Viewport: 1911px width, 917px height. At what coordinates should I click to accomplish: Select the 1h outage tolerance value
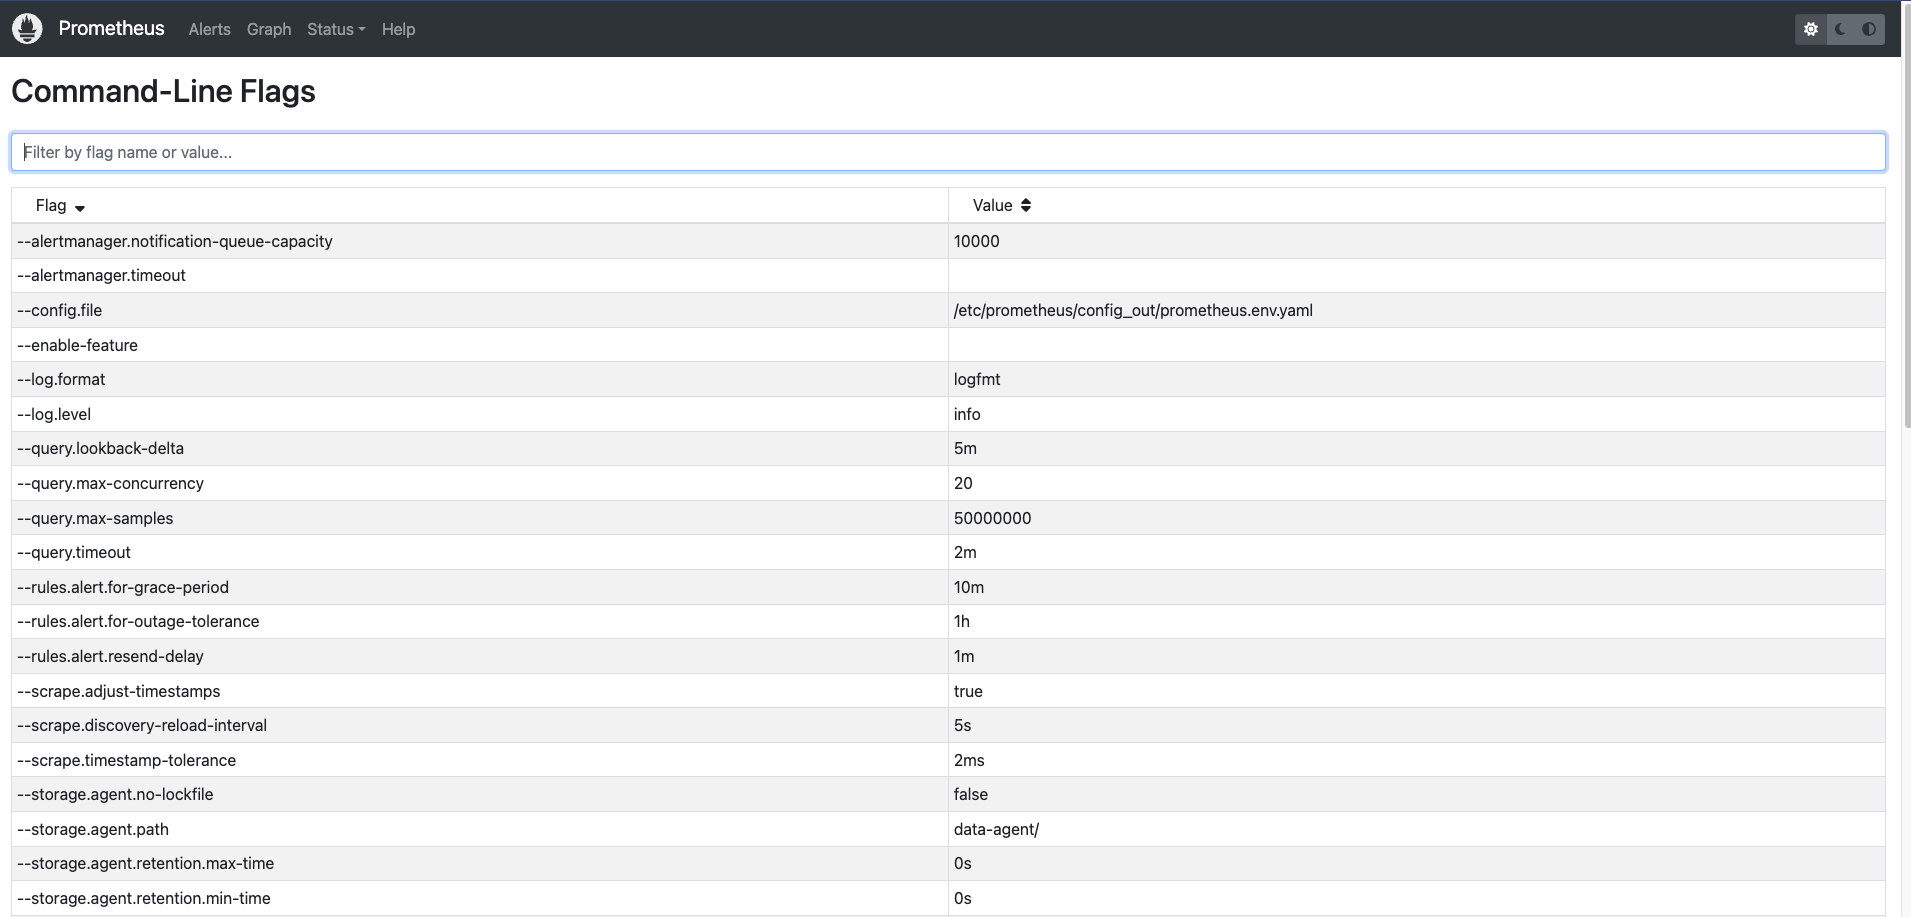pos(962,621)
